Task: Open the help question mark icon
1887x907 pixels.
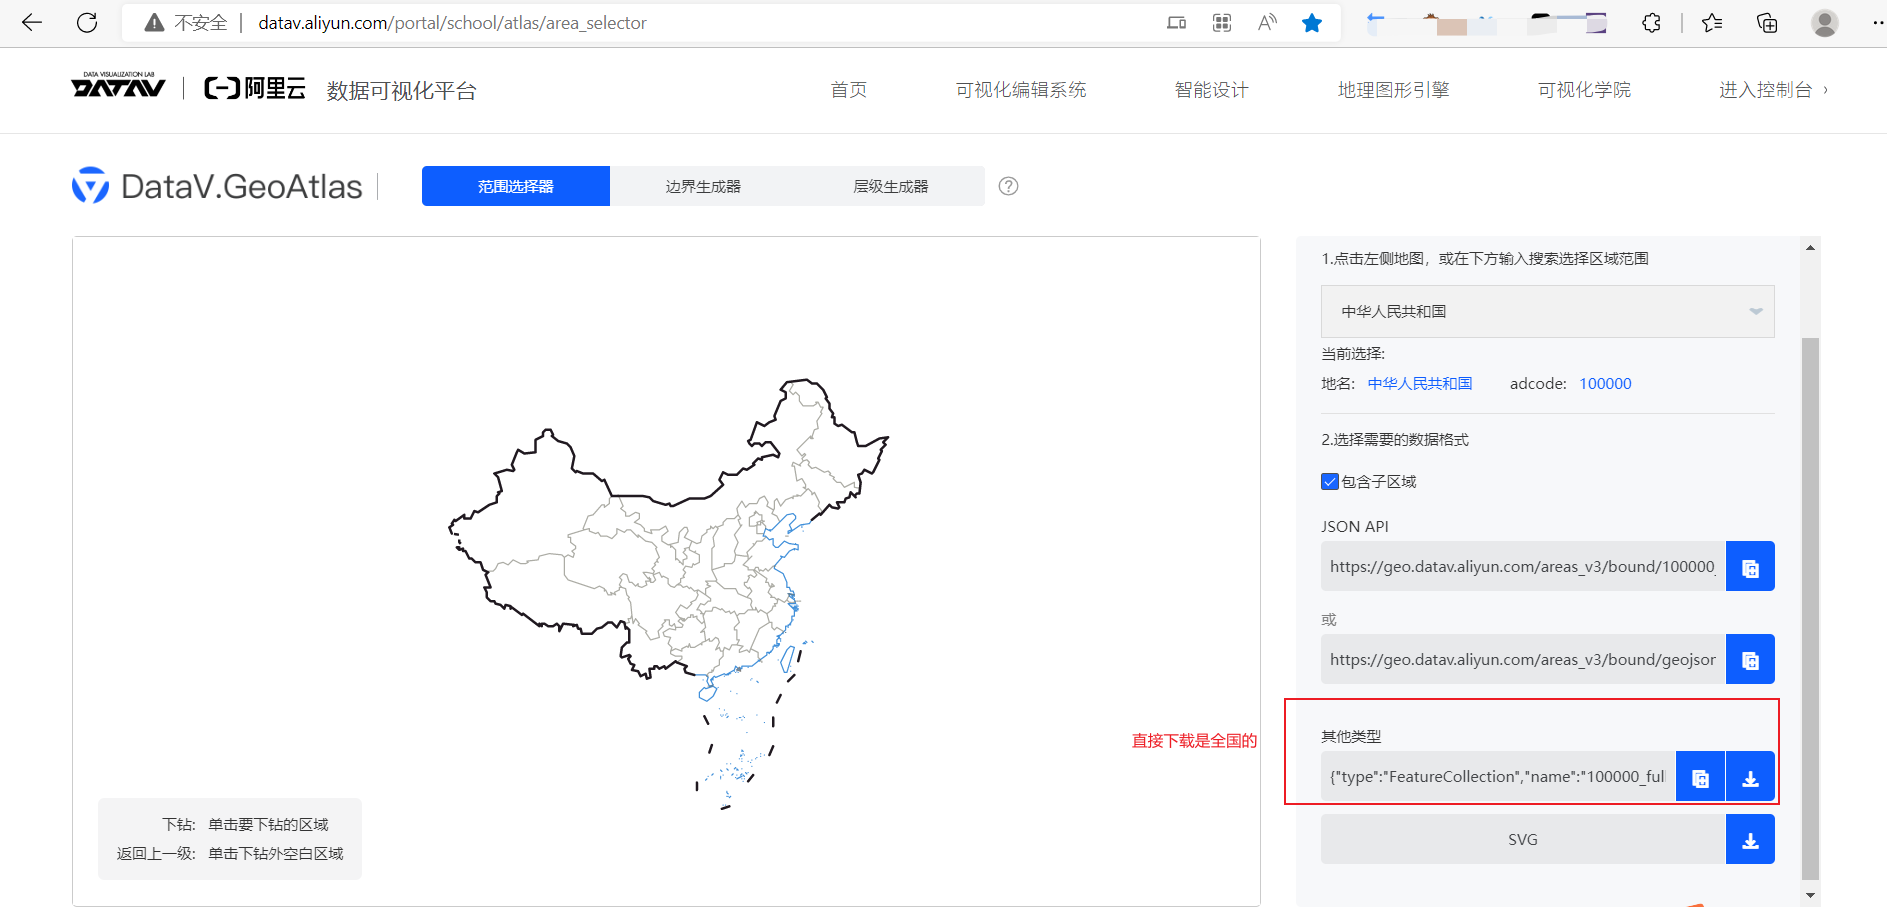Action: pyautogui.click(x=1008, y=186)
